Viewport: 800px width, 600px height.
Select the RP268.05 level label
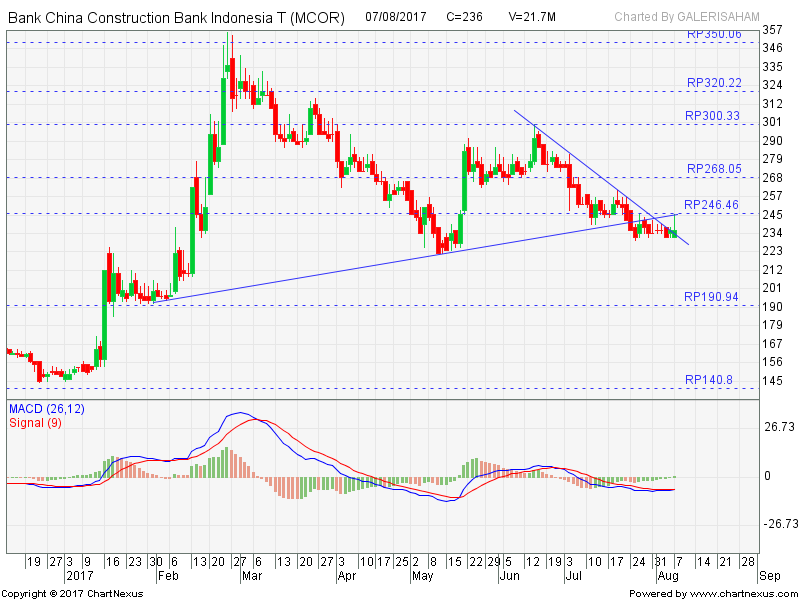pos(712,169)
